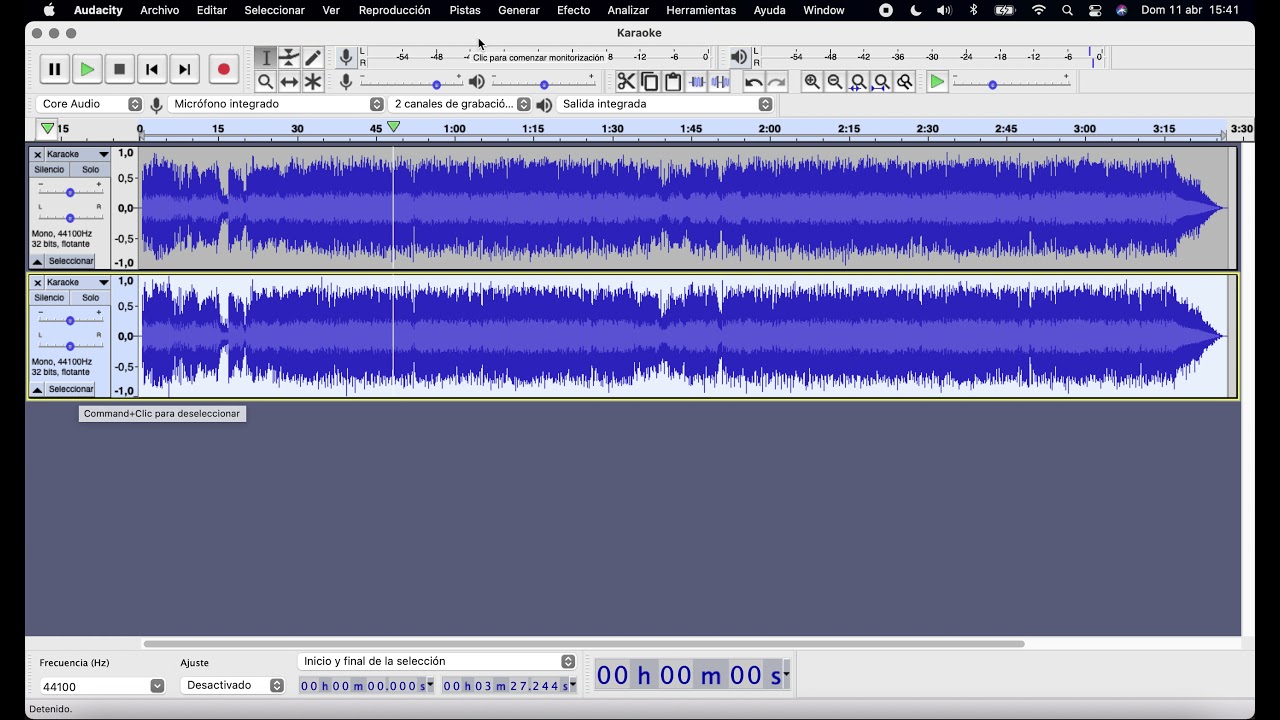Click the Paste clipboard icon
Viewport: 1280px width, 720px height.
[673, 82]
